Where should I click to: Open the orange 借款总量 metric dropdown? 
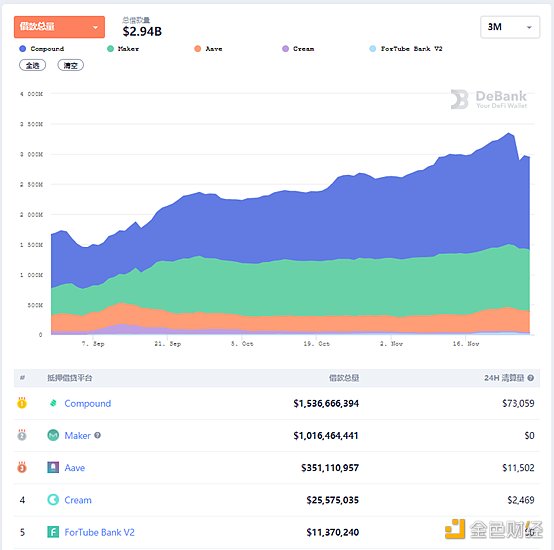(x=59, y=27)
